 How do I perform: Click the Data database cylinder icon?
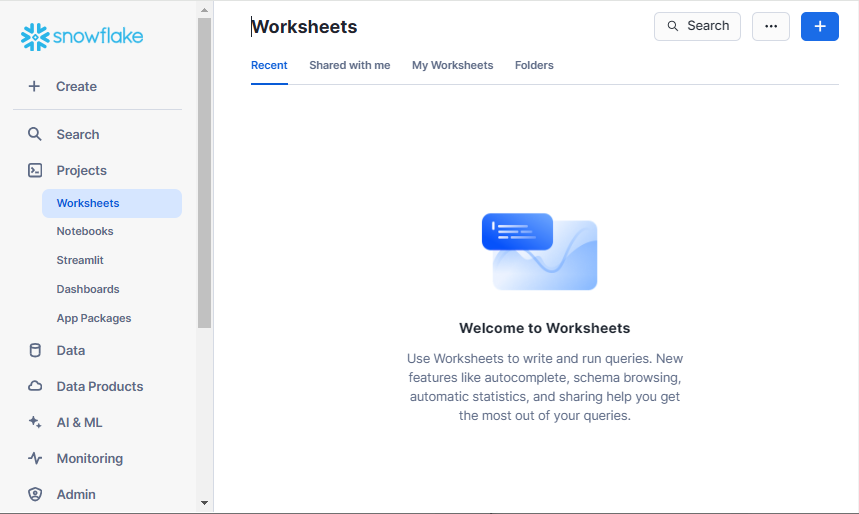tap(35, 350)
